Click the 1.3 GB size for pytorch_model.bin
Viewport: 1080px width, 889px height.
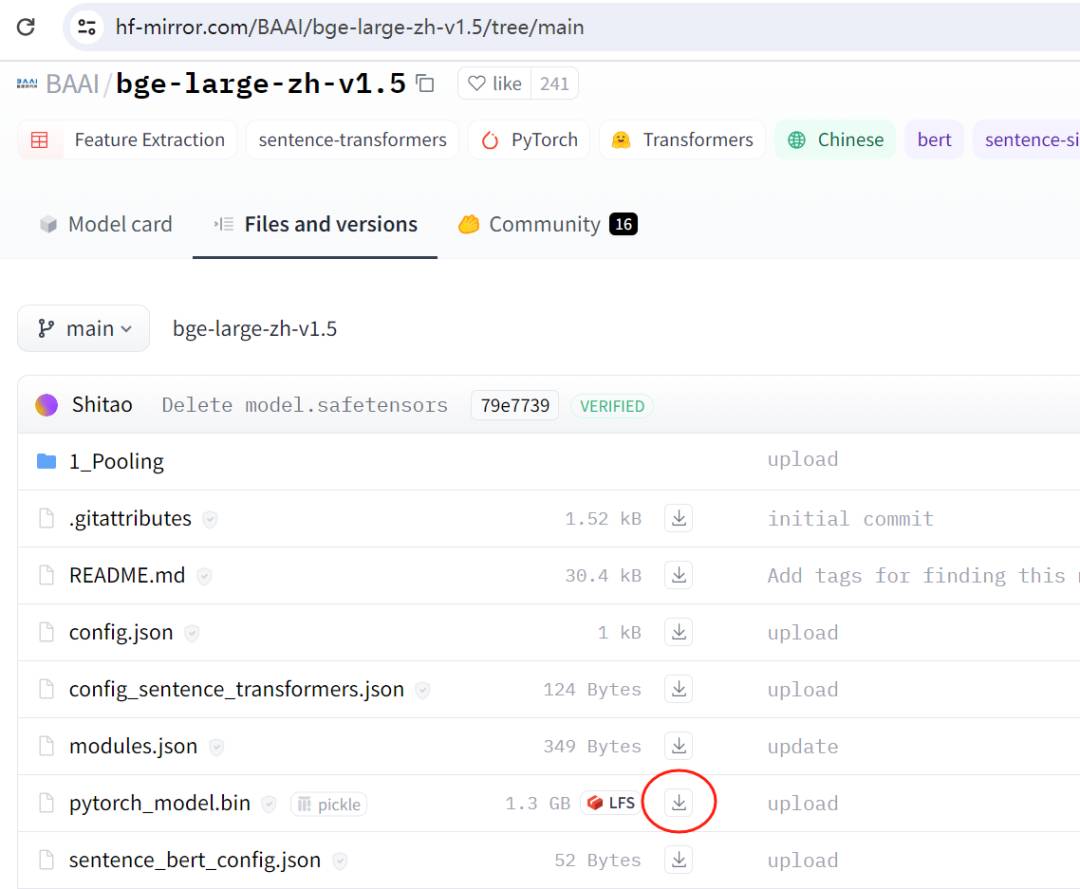[537, 804]
